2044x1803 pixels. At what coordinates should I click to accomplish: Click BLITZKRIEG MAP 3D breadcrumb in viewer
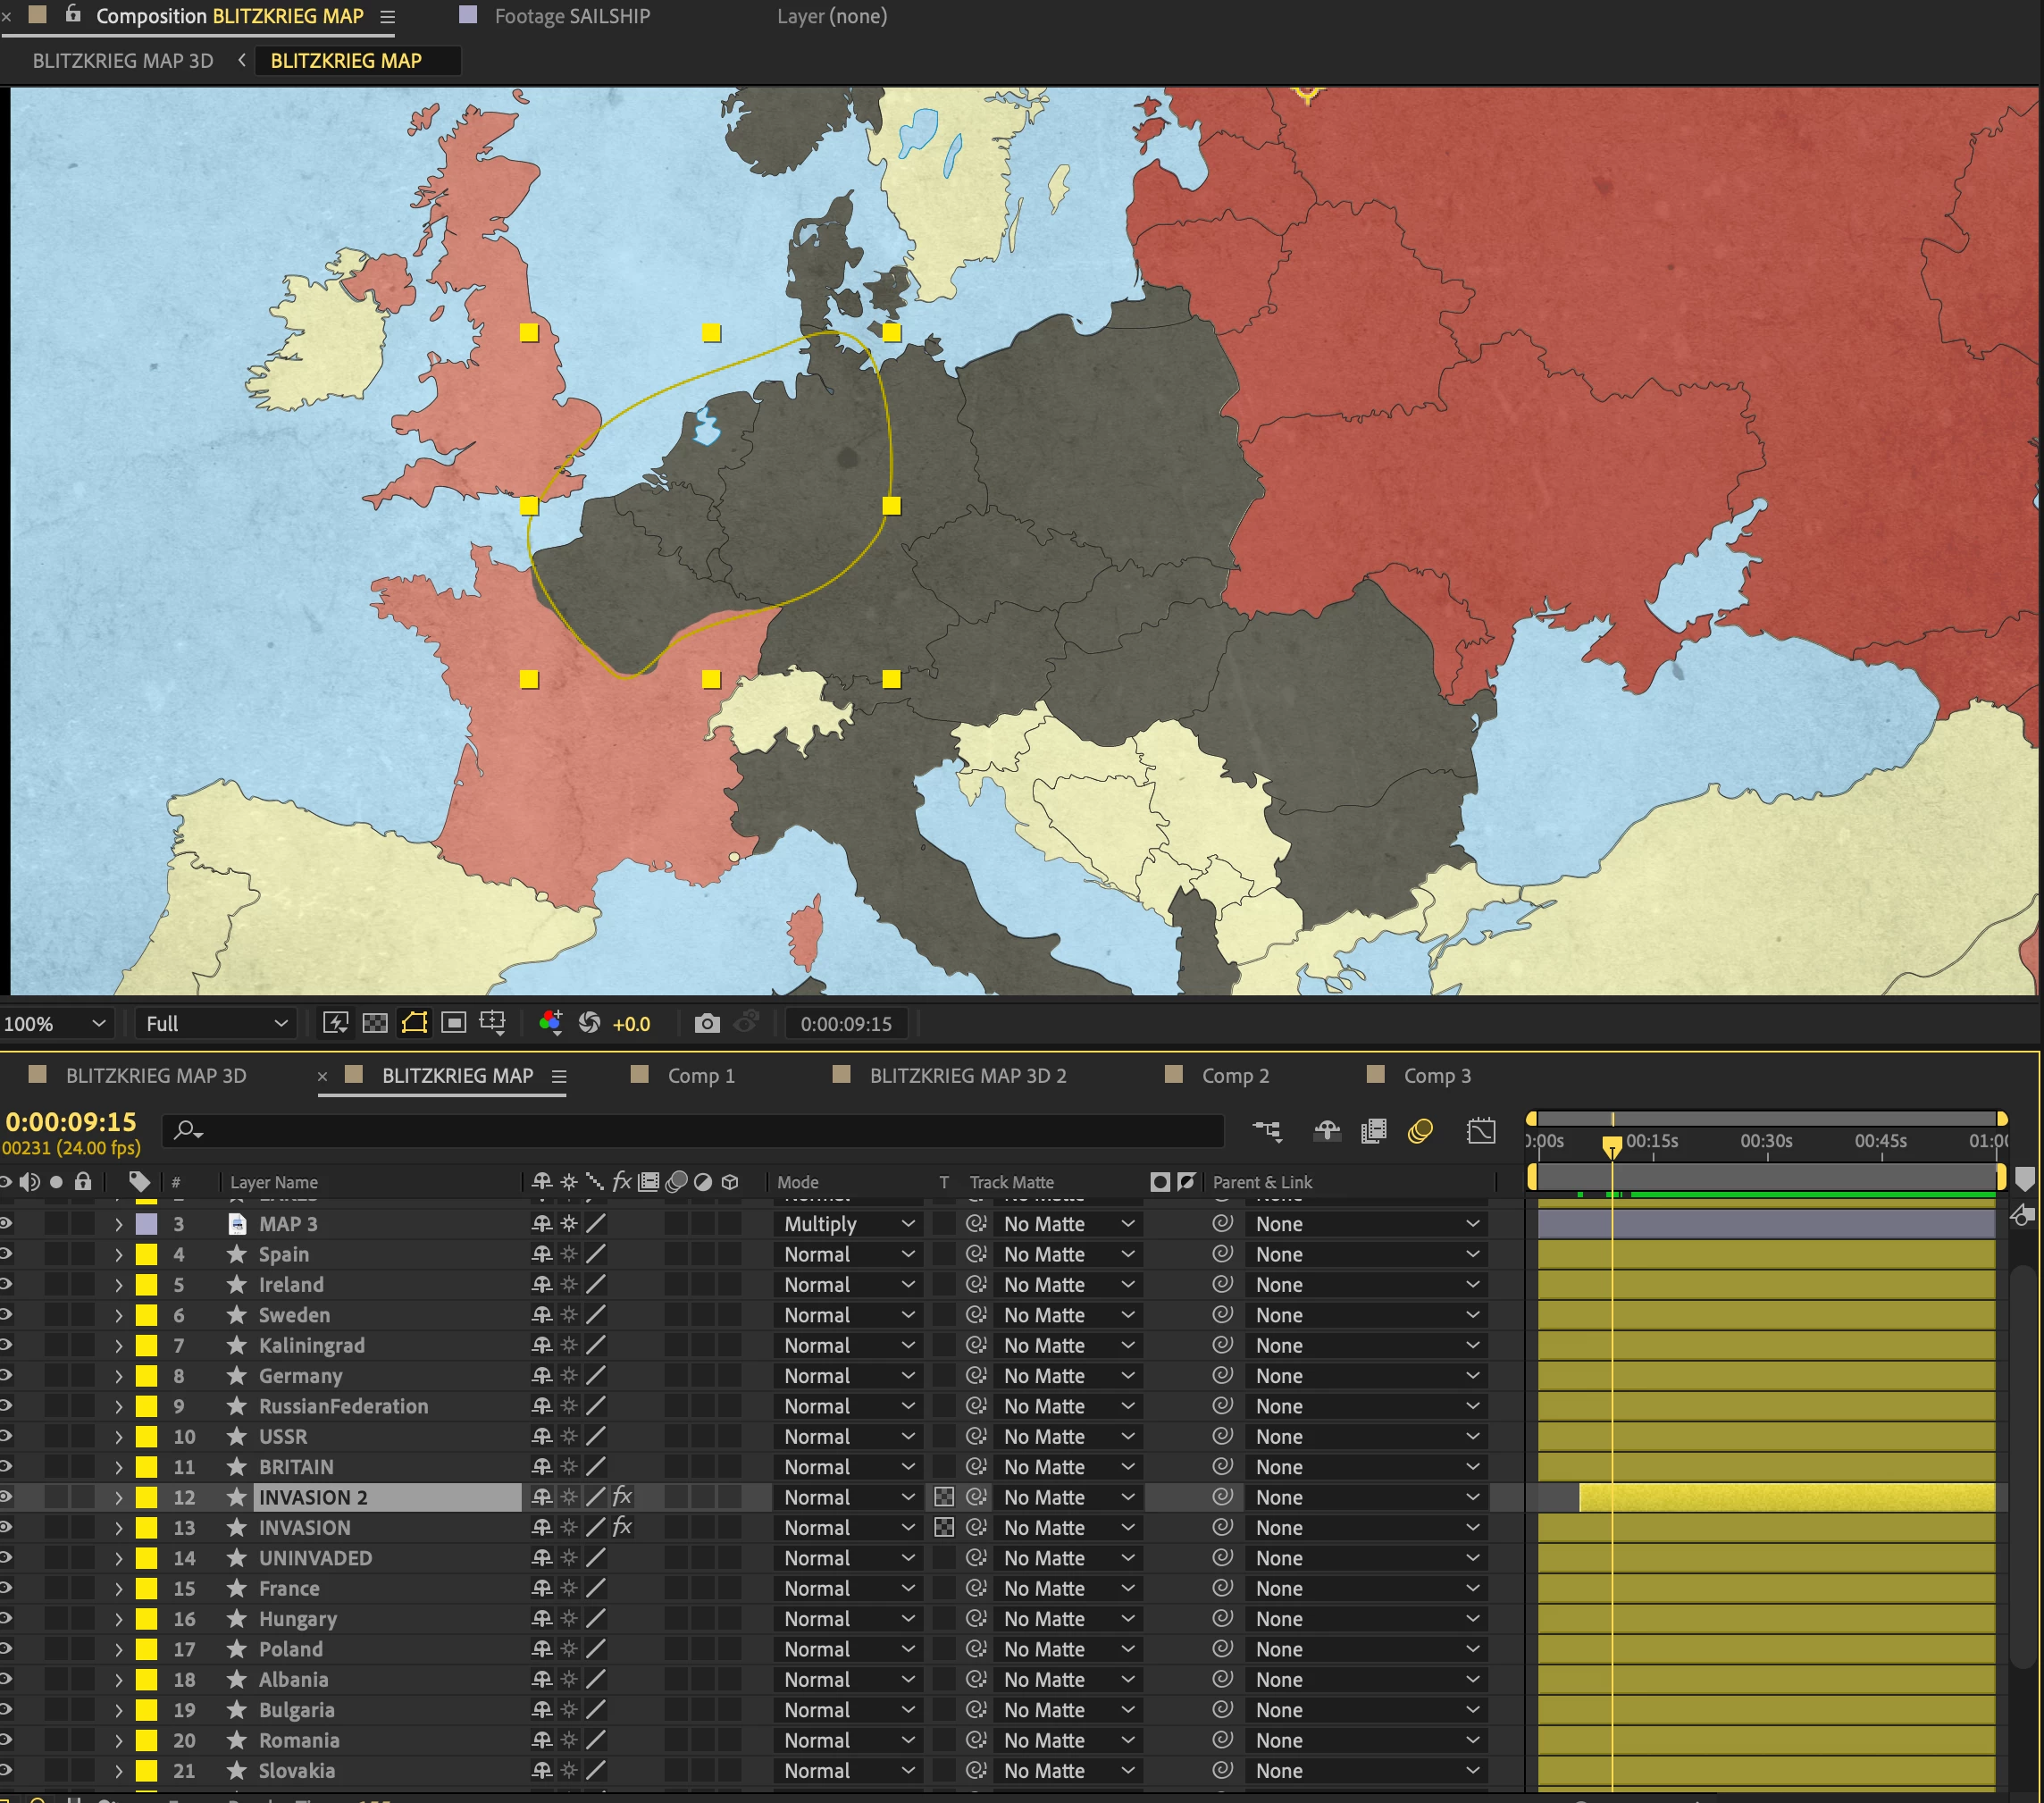pyautogui.click(x=123, y=61)
